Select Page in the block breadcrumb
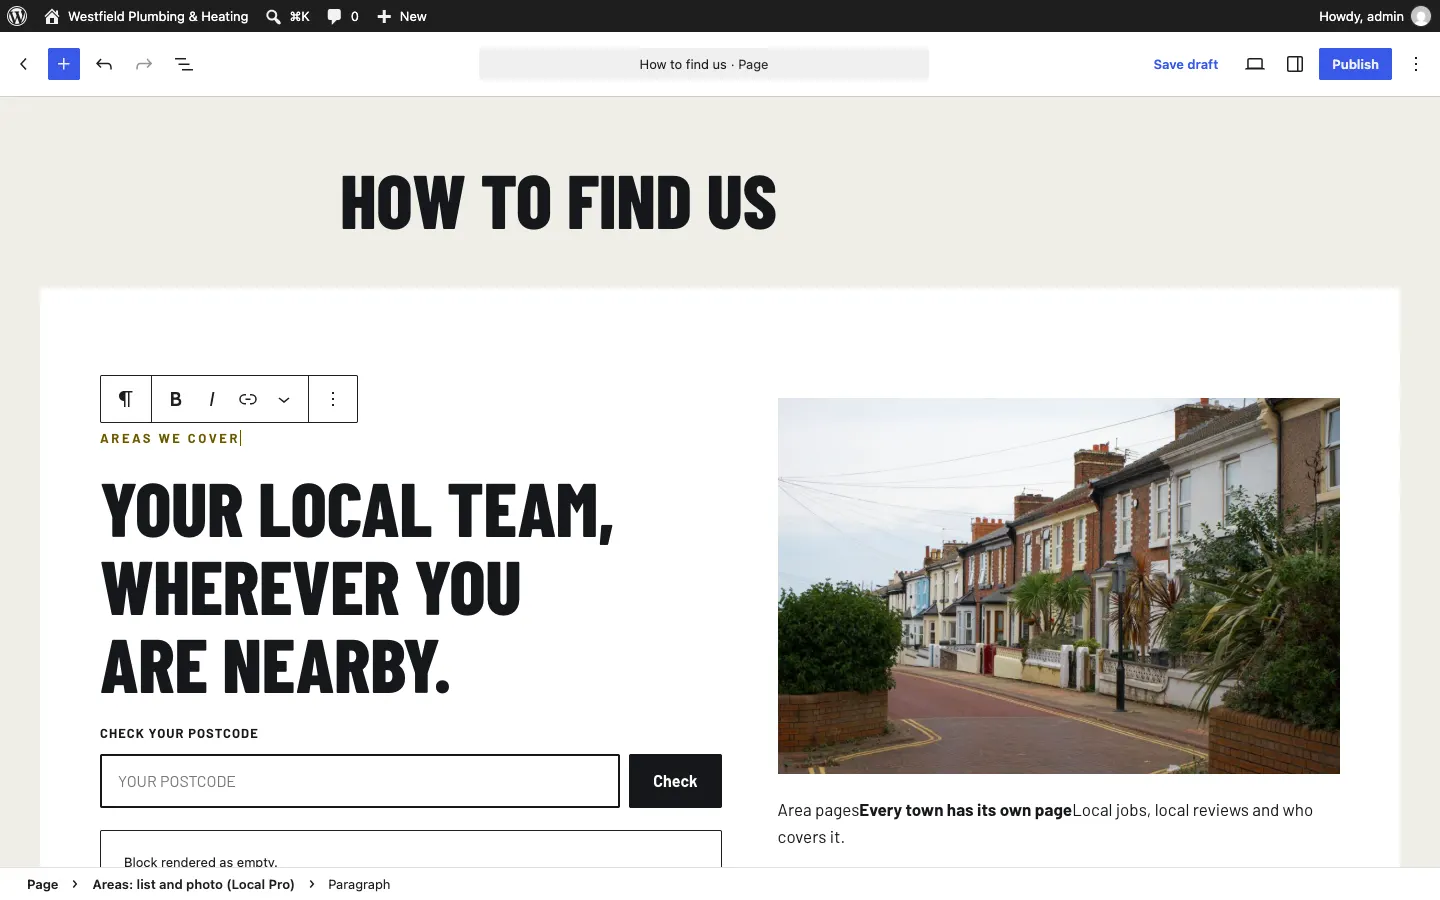 click(42, 884)
